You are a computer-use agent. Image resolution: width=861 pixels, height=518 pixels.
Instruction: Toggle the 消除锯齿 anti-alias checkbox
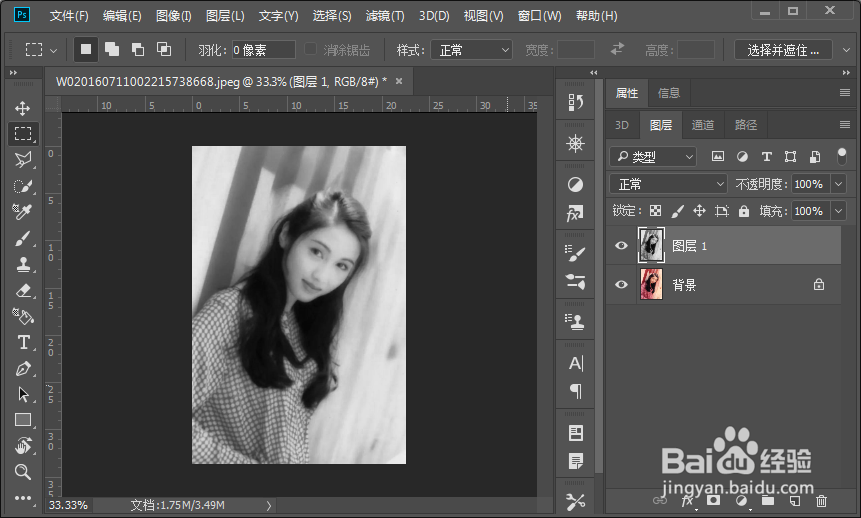pos(310,49)
